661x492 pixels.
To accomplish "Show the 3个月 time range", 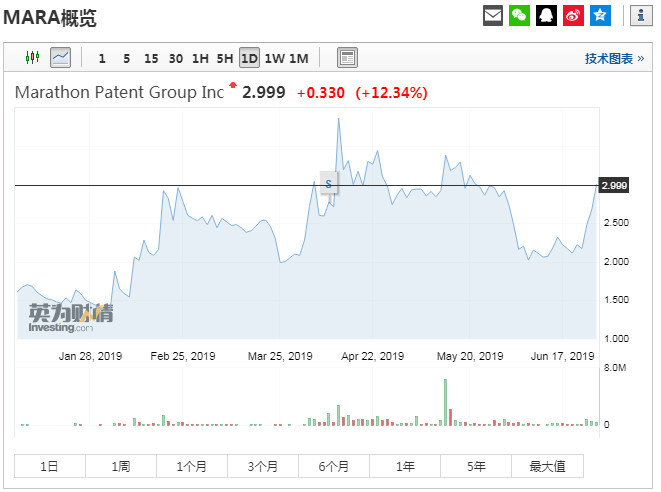I will 263,466.
